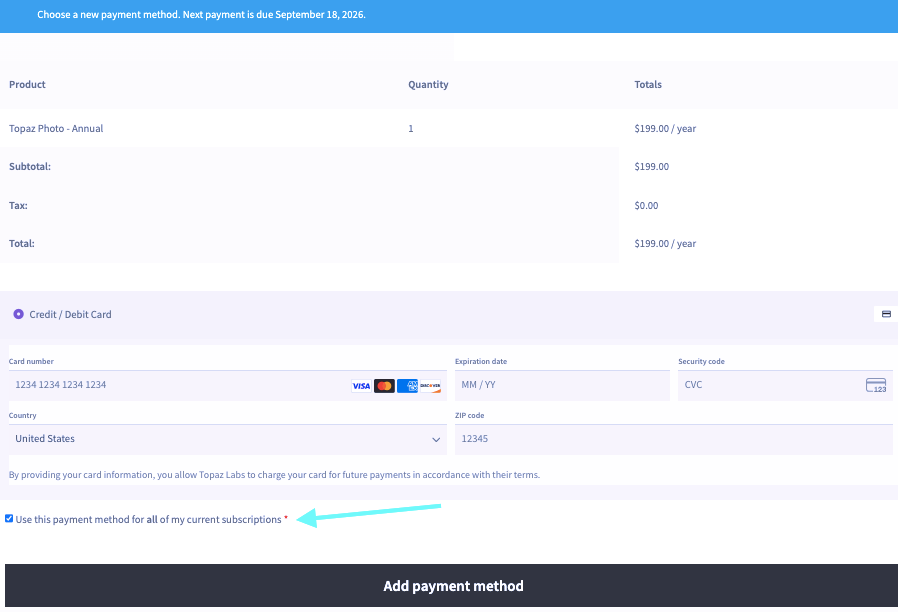Click the Subtotal amount $199.00
This screenshot has height=612, width=898.
click(x=651, y=167)
